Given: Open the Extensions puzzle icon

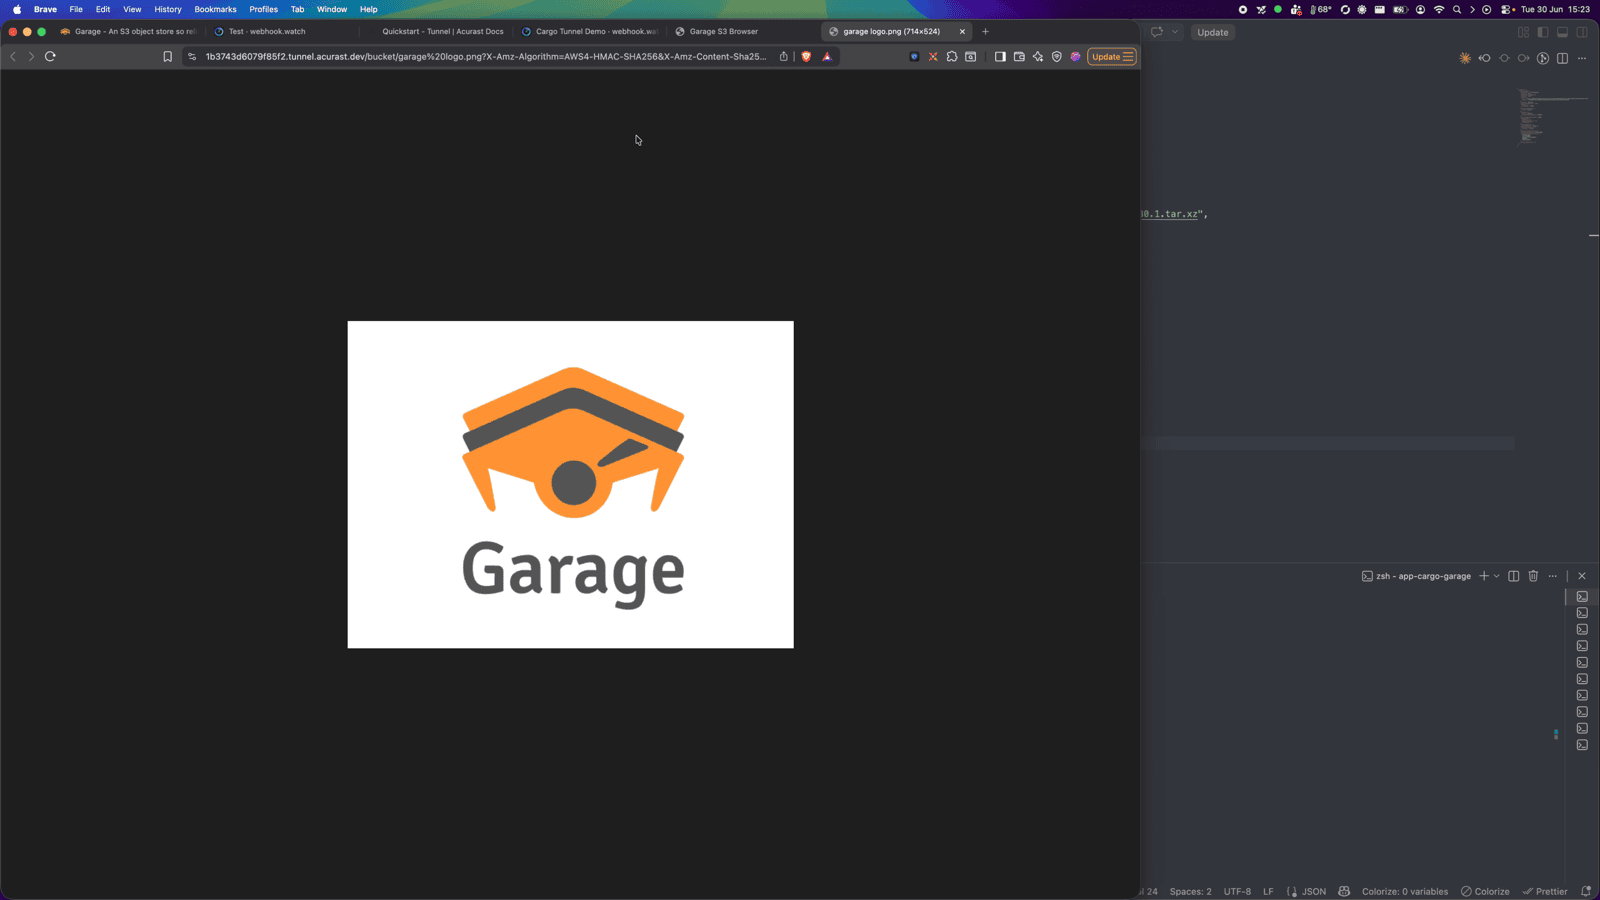Looking at the screenshot, I should coord(952,56).
